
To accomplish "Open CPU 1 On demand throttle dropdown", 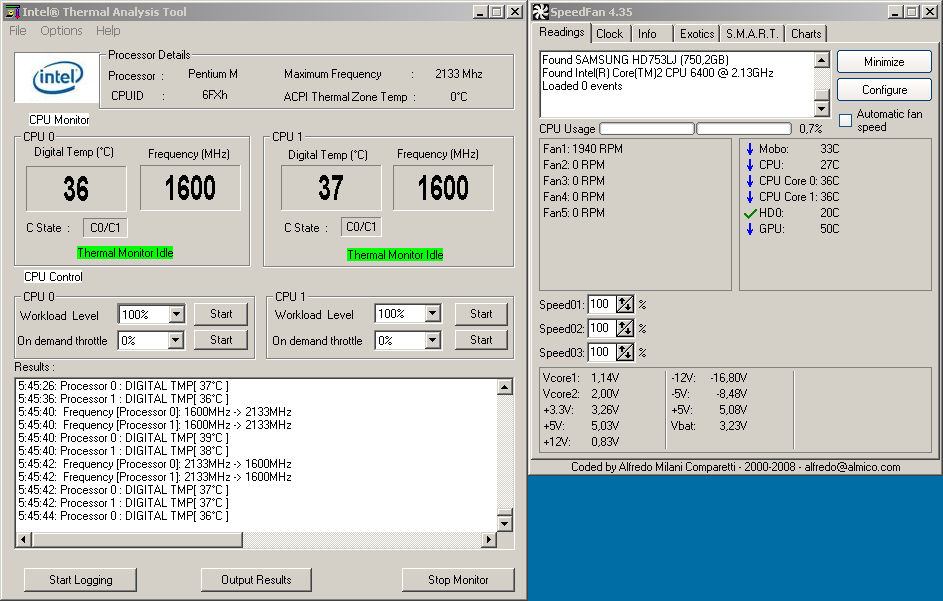I will click(432, 341).
